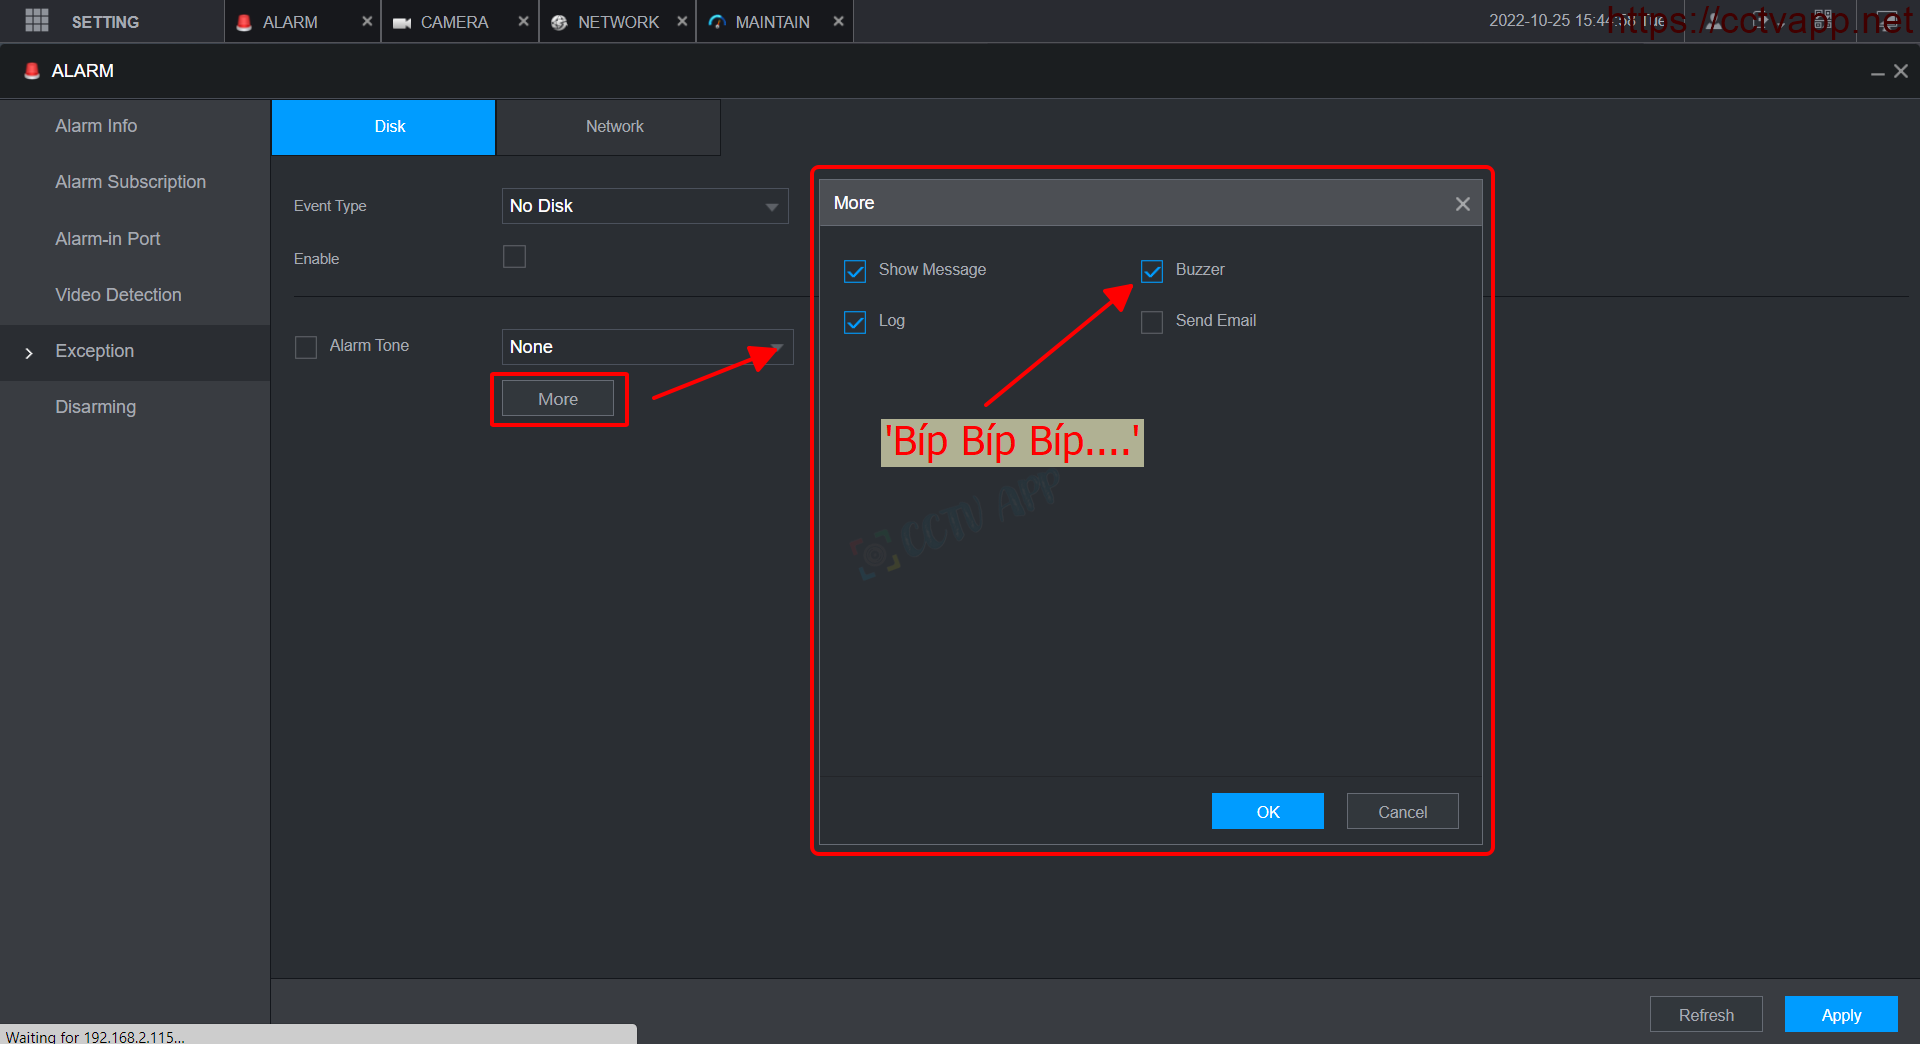Enable the Send Email checkbox
This screenshot has width=1920, height=1044.
coord(1152,322)
